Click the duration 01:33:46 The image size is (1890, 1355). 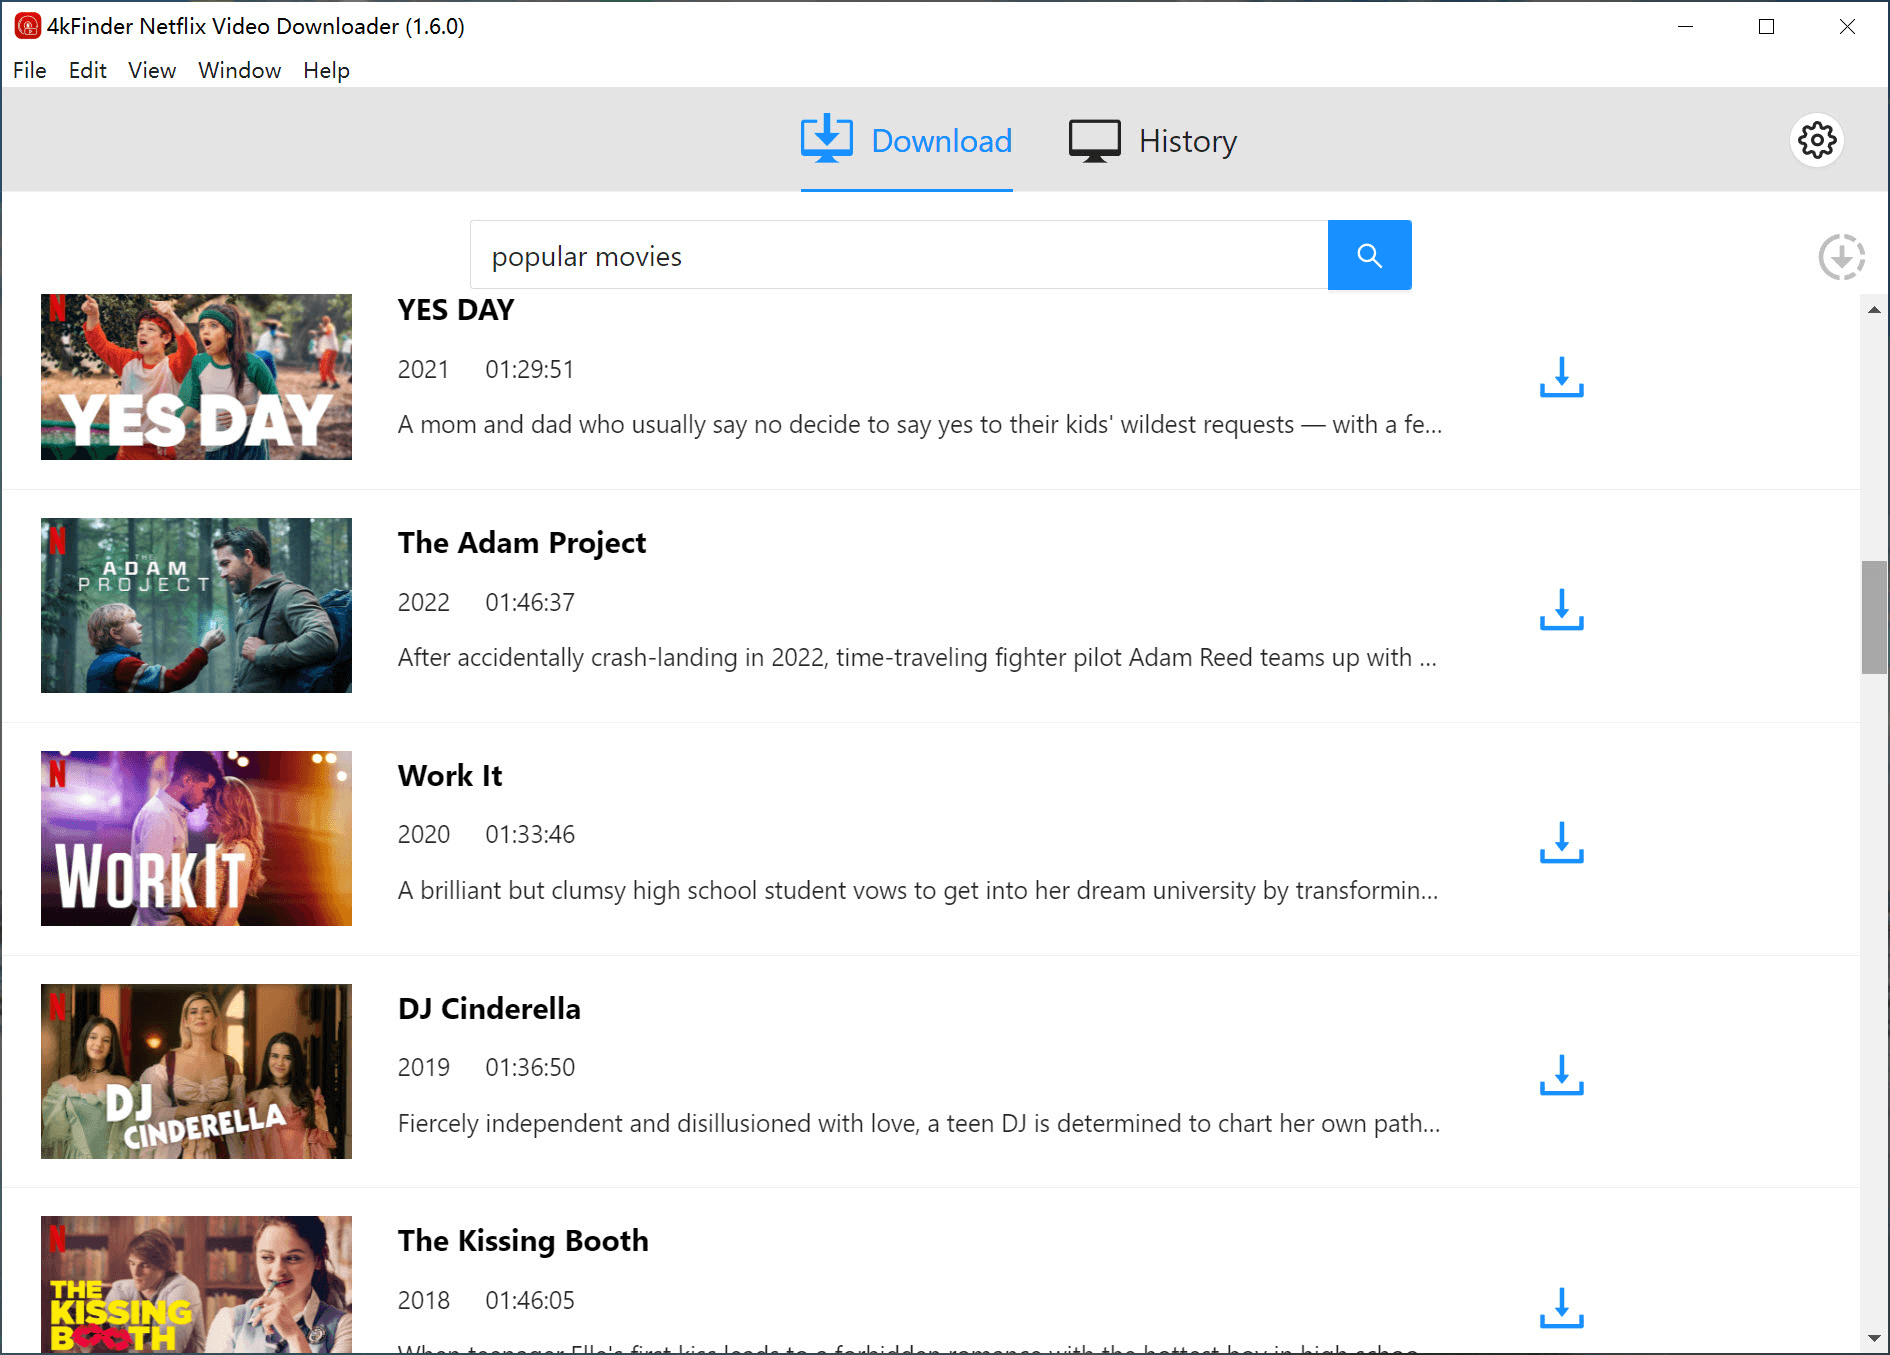pyautogui.click(x=530, y=835)
